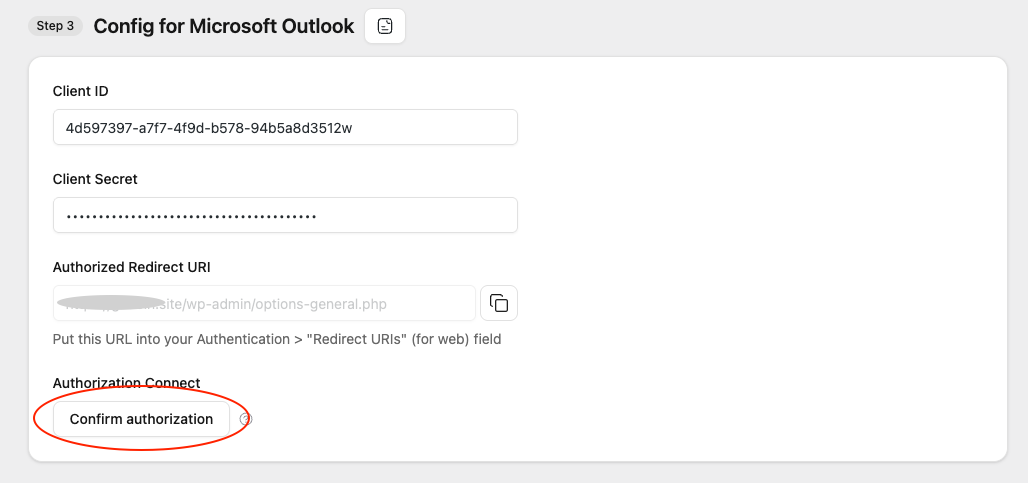Click the Step 3 badge
This screenshot has width=1028, height=483.
coord(55,26)
